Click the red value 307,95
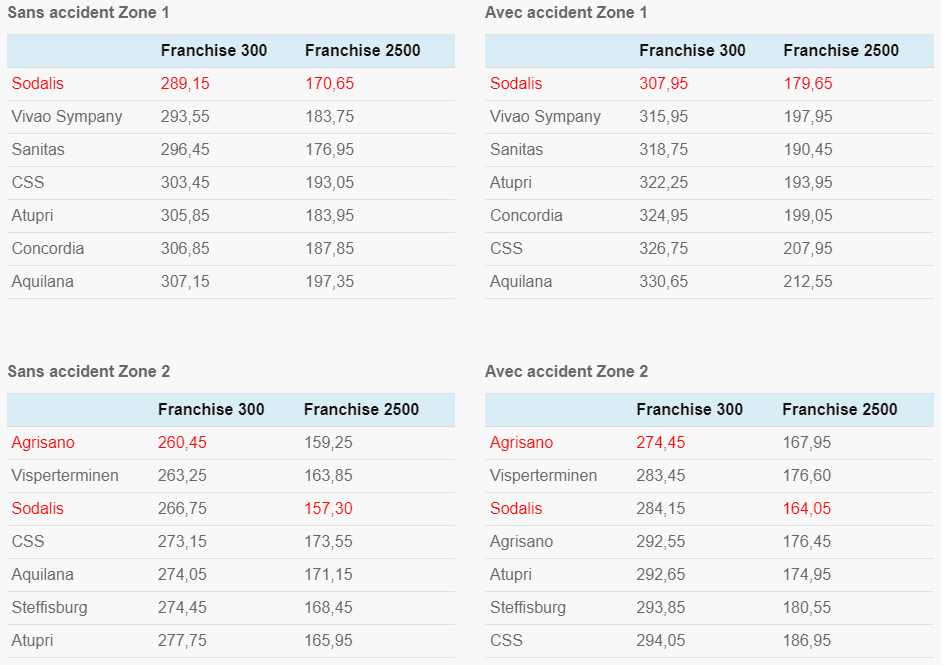 click(x=663, y=83)
